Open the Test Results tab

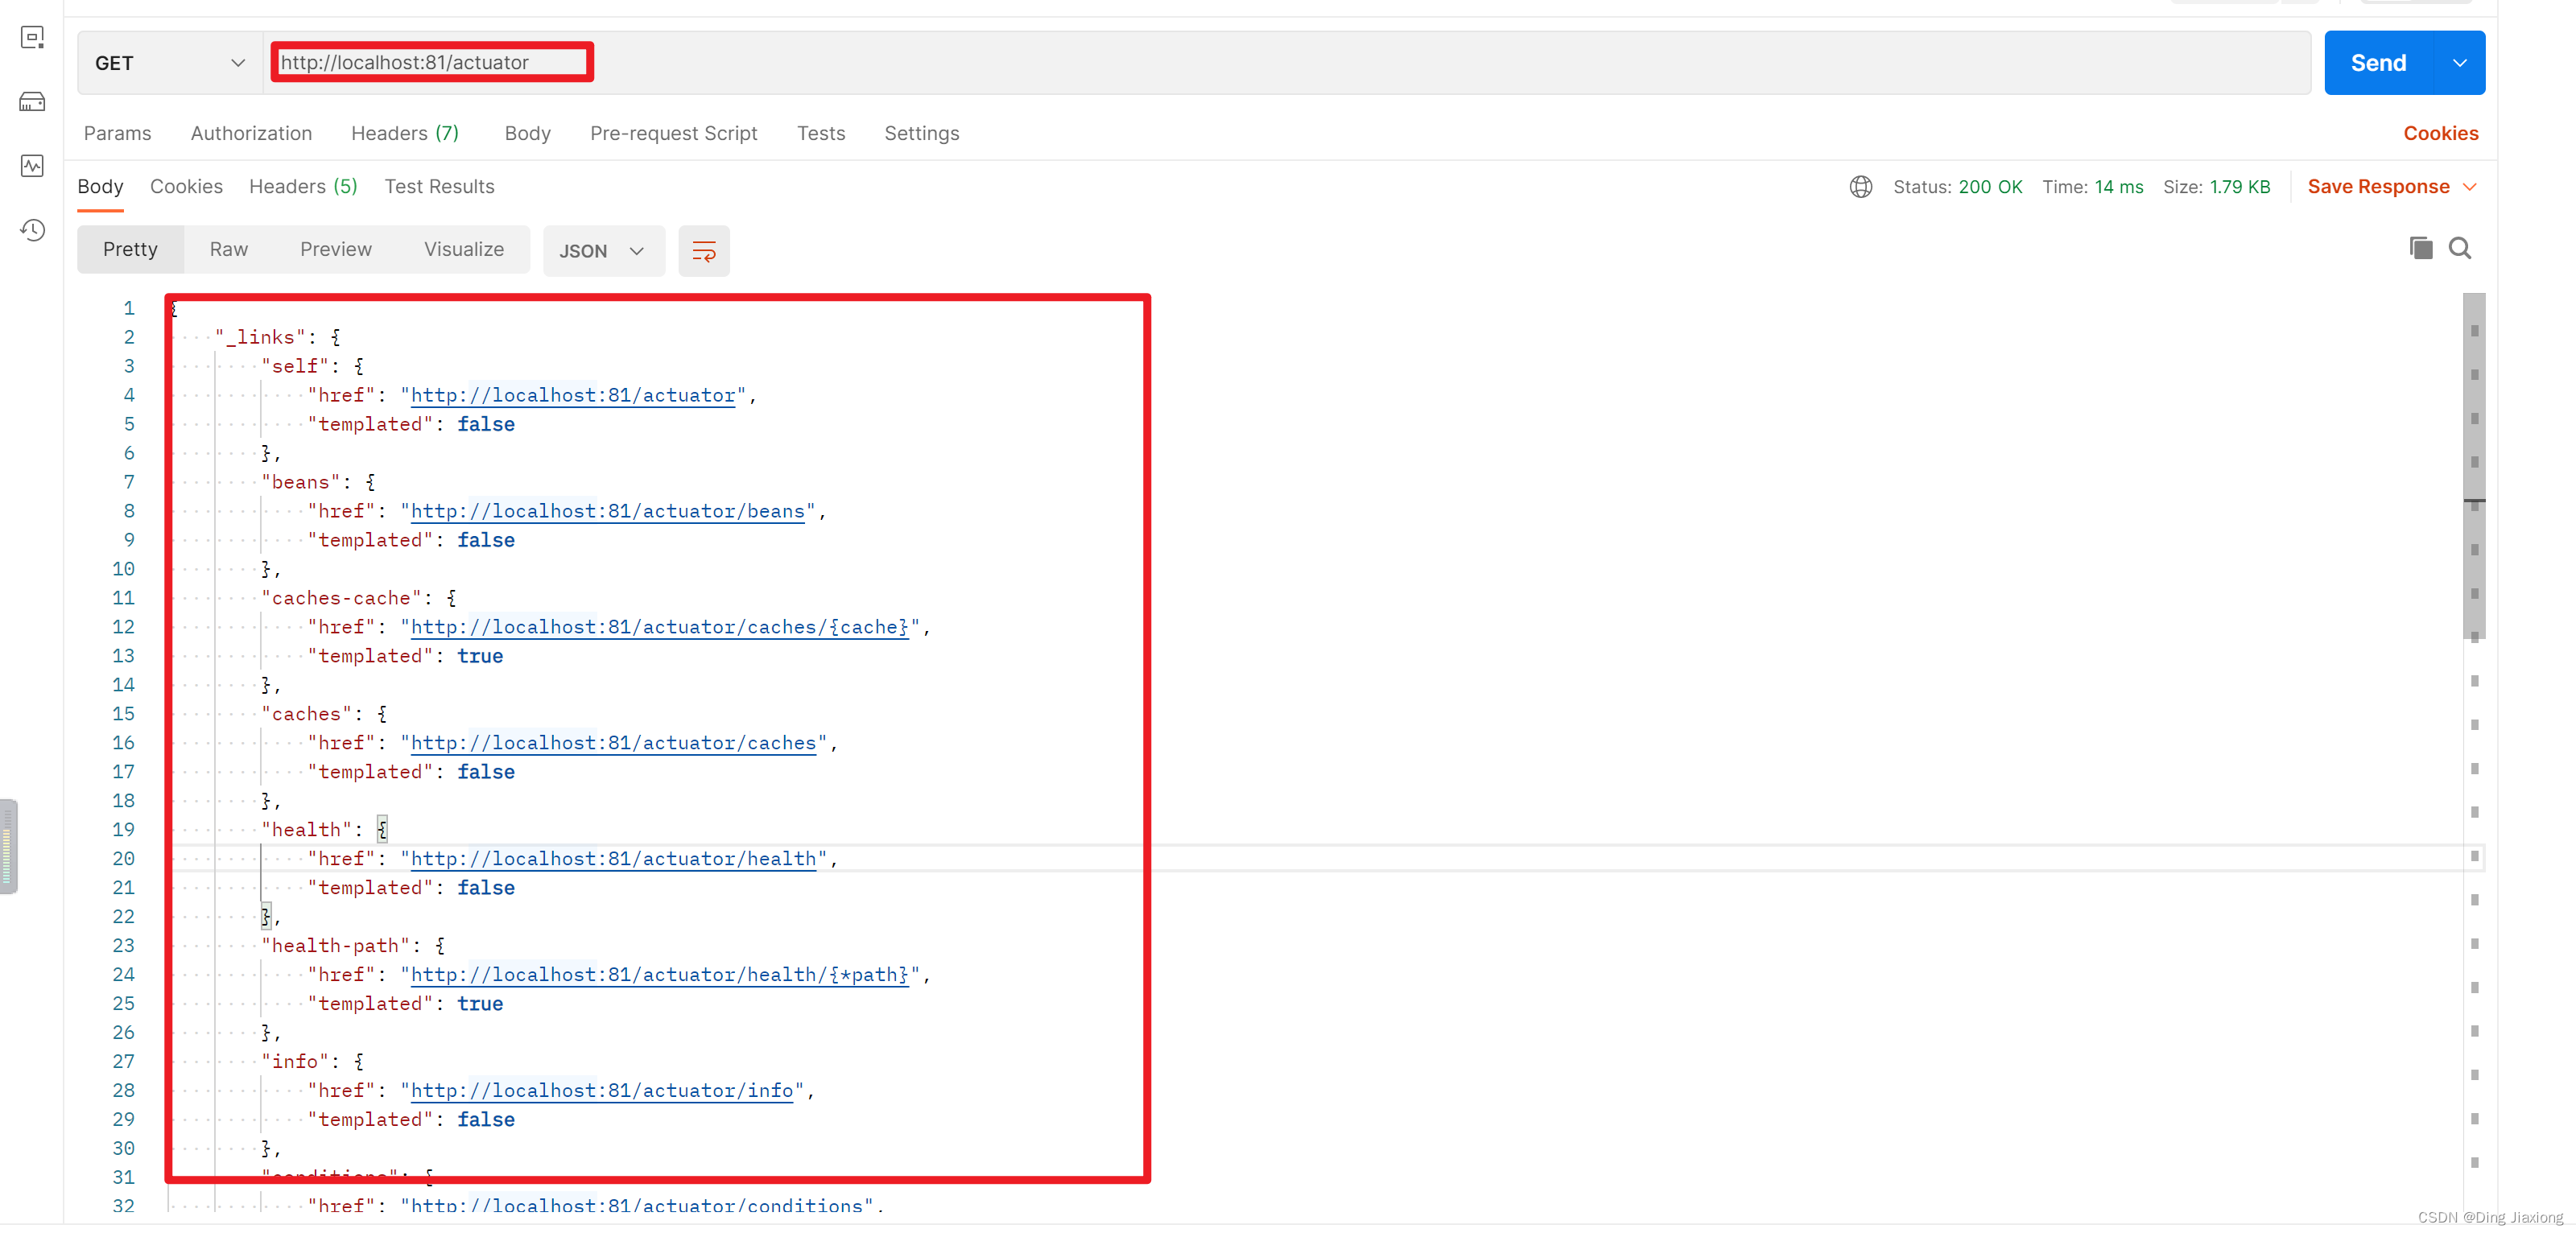tap(440, 187)
